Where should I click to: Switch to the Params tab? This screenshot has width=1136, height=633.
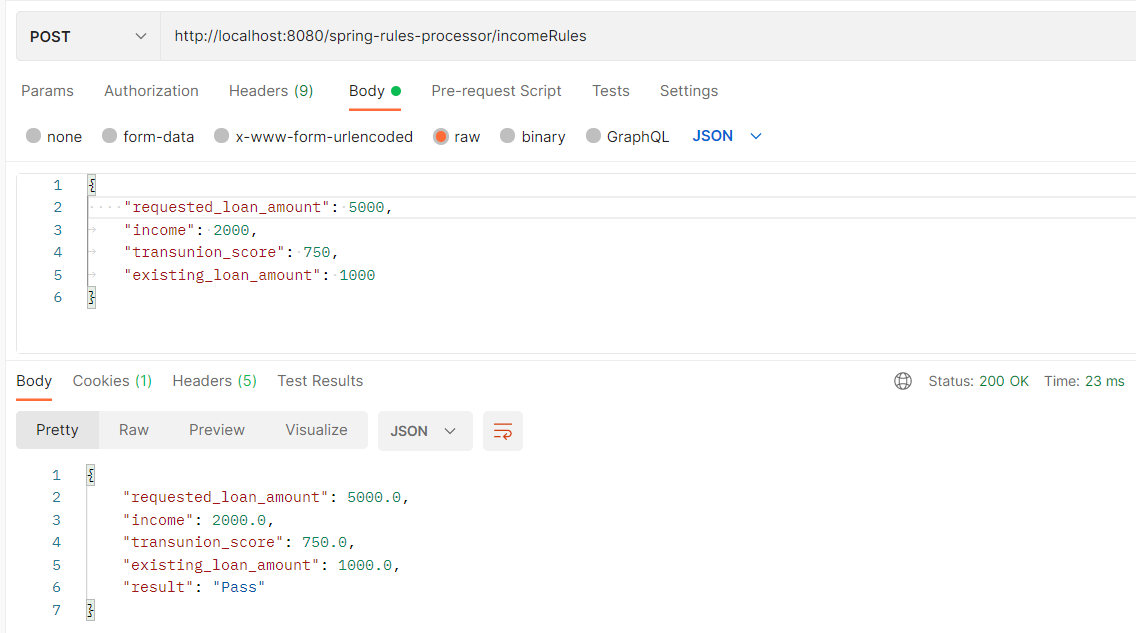click(47, 91)
